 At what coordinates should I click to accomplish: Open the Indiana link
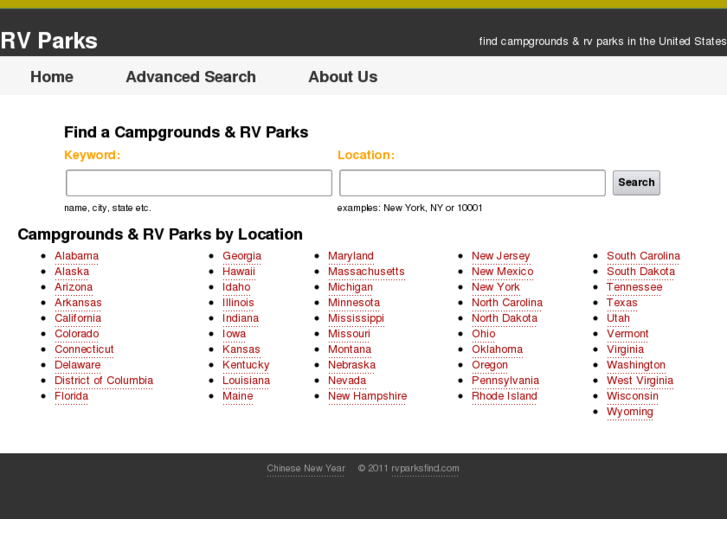(241, 318)
